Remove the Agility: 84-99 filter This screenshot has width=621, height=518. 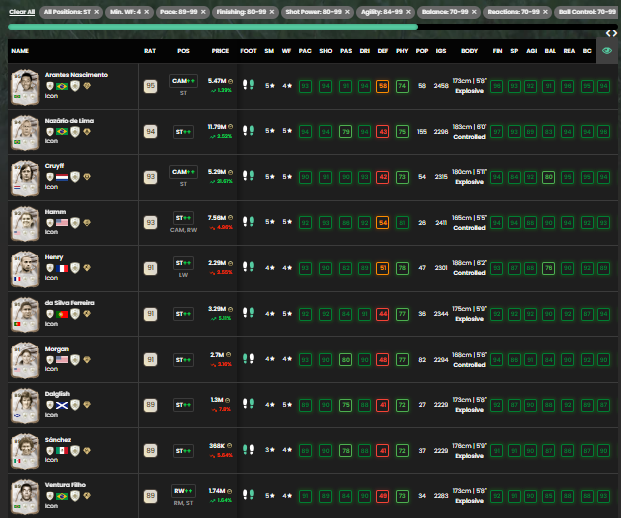(408, 12)
